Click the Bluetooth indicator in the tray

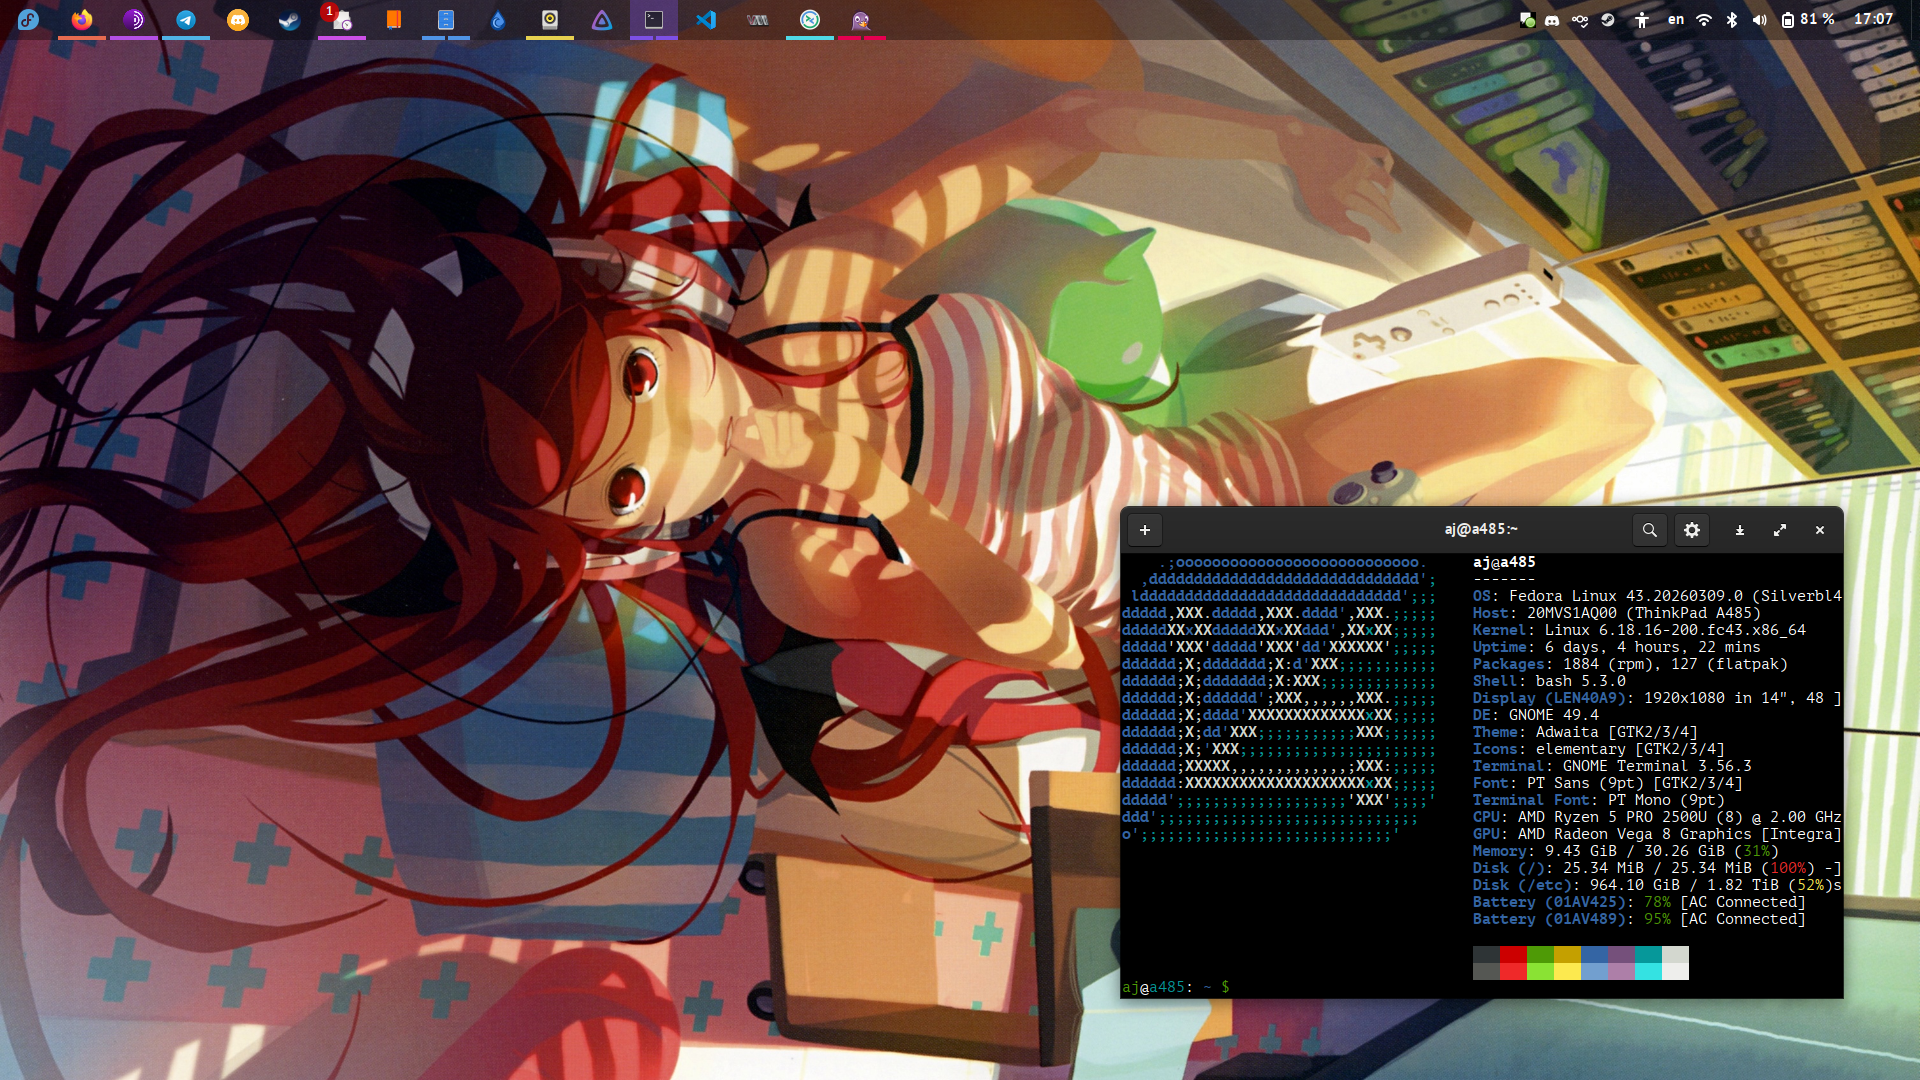[1732, 20]
